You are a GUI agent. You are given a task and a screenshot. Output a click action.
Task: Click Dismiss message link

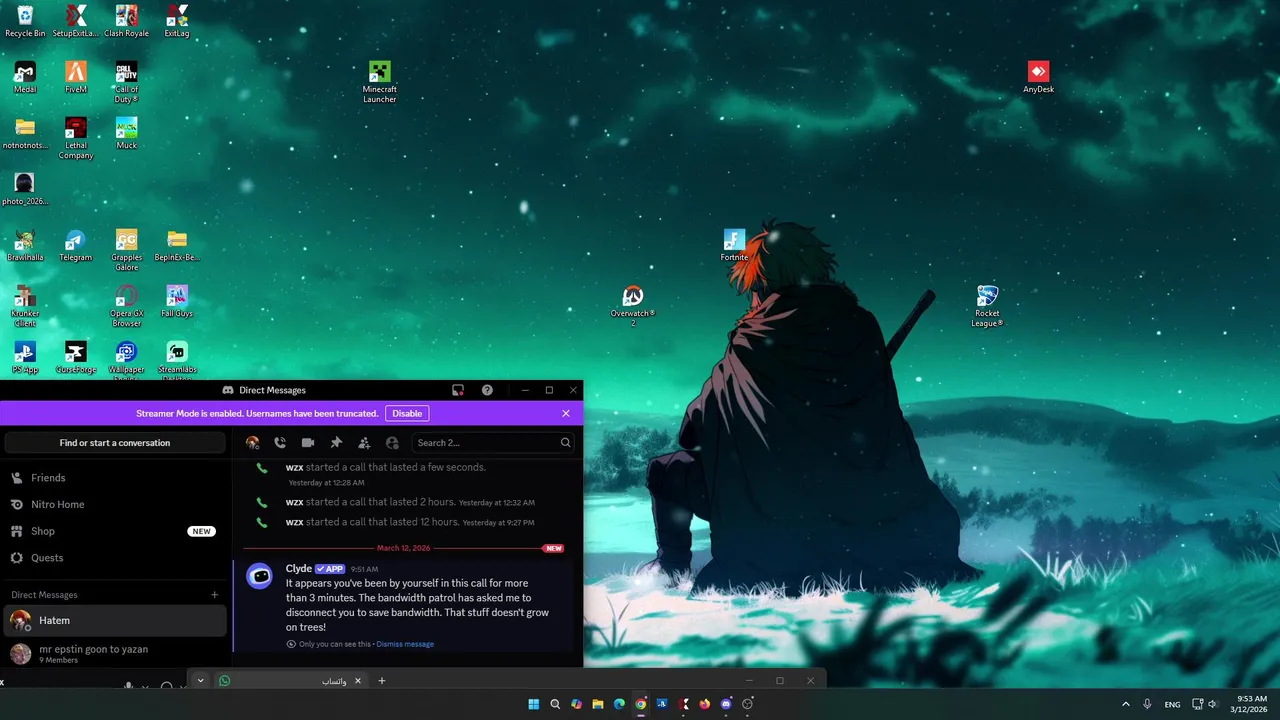pos(405,644)
